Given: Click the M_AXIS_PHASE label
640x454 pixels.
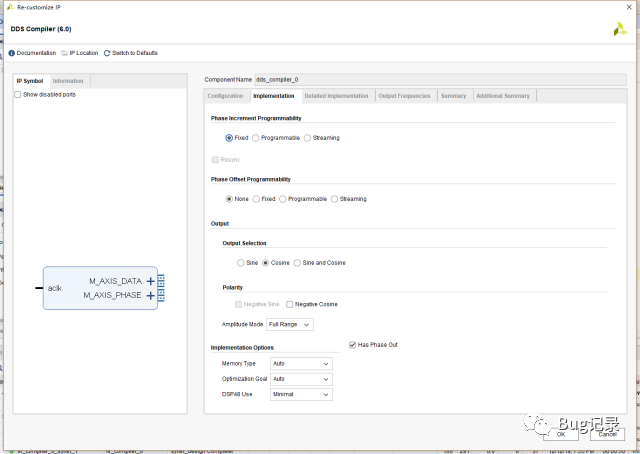Looking at the screenshot, I should coord(113,295).
